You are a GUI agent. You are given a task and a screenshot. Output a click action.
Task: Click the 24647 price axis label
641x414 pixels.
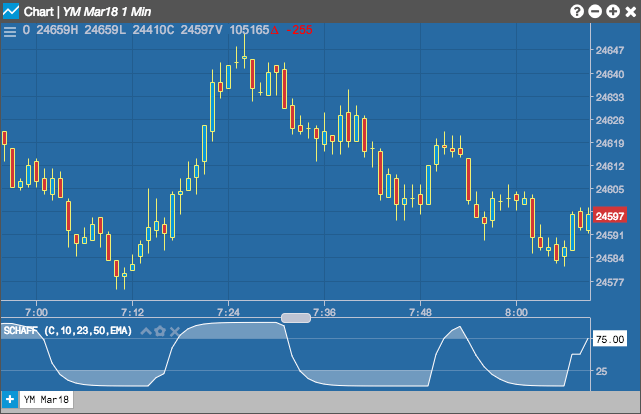610,50
